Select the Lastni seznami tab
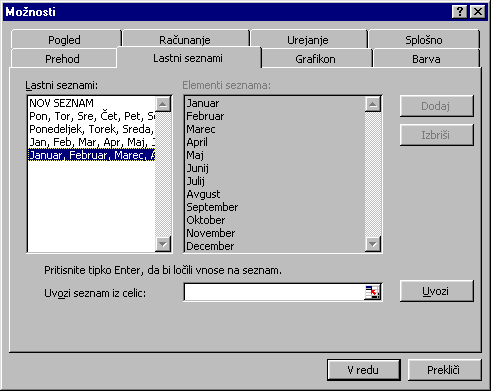 (188, 58)
